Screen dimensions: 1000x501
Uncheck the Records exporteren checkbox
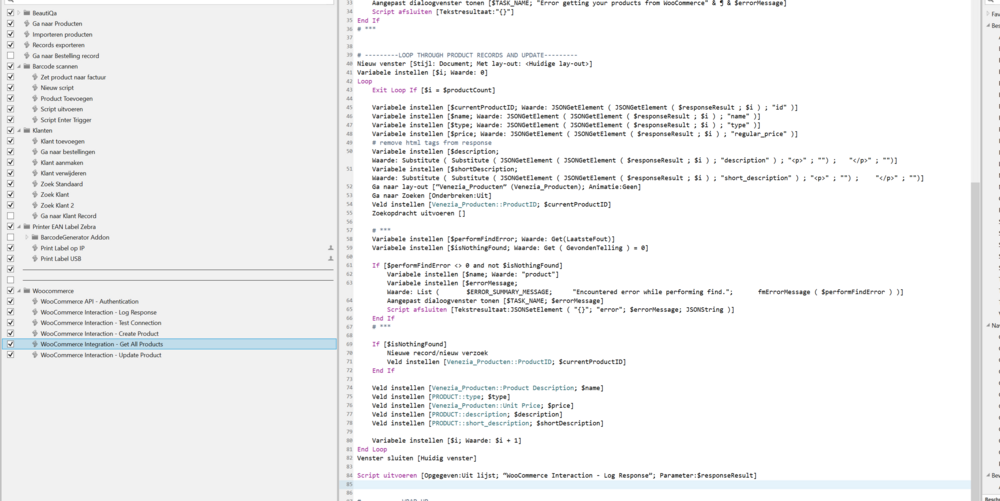[11, 45]
